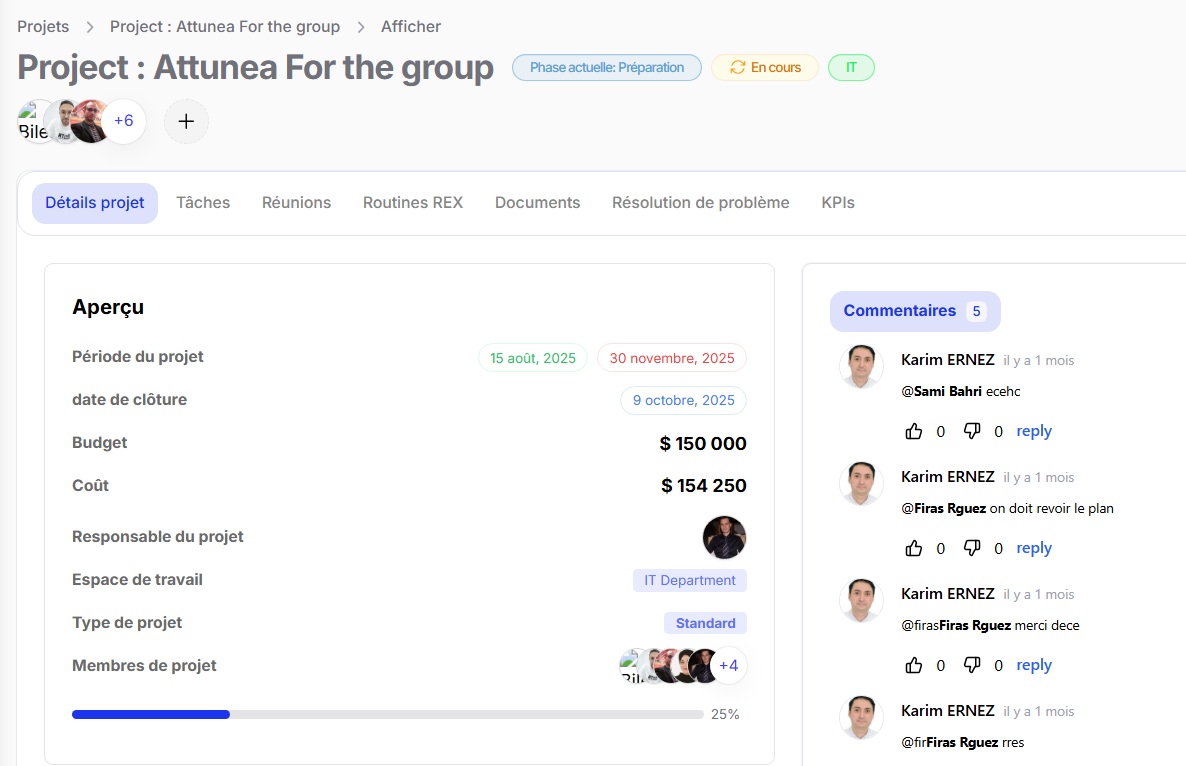Image resolution: width=1186 pixels, height=766 pixels.
Task: Open the Réunions tab
Action: tap(296, 203)
